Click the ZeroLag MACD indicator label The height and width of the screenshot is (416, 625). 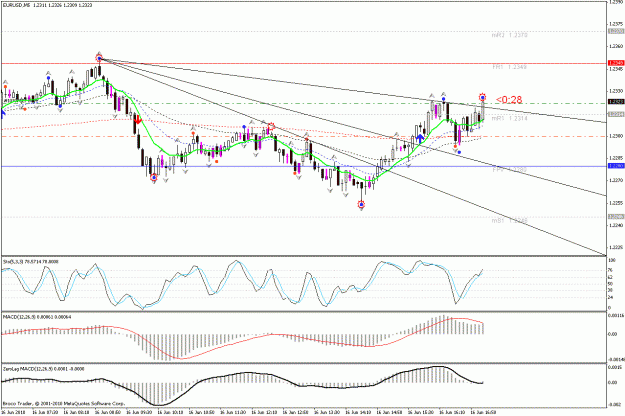tap(43, 369)
